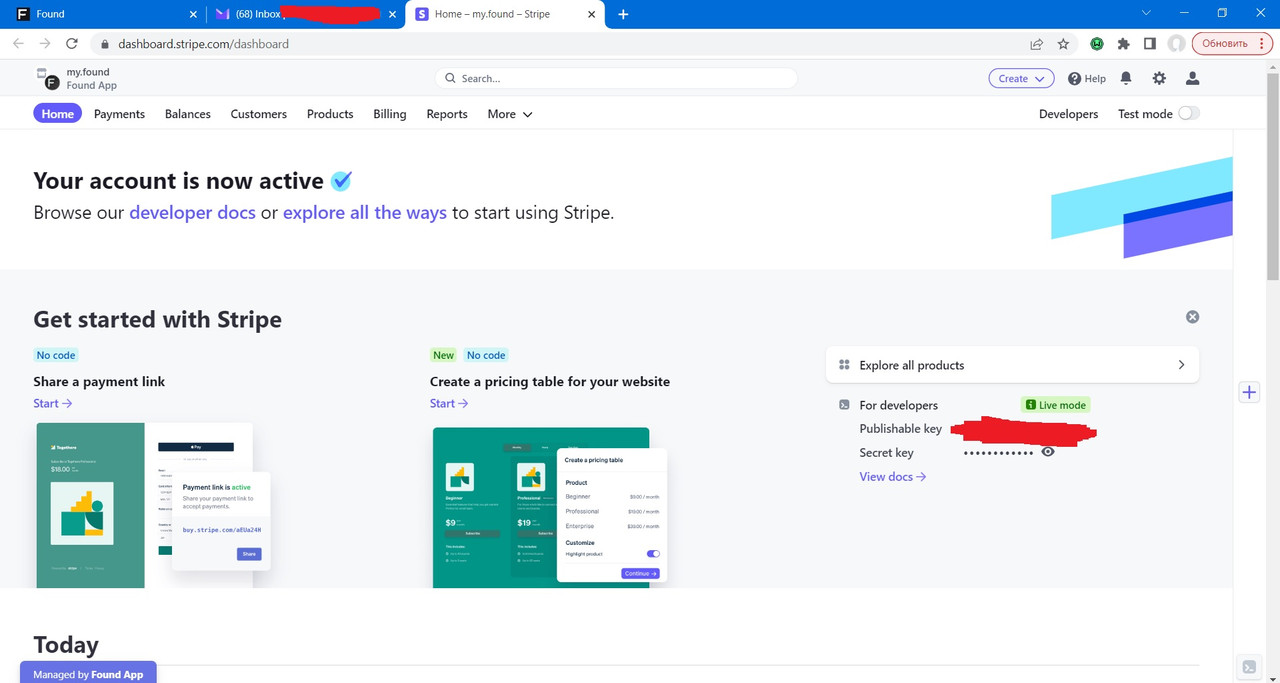Viewport: 1280px width, 683px height.
Task: Close the Found browser tab
Action: coord(193,14)
